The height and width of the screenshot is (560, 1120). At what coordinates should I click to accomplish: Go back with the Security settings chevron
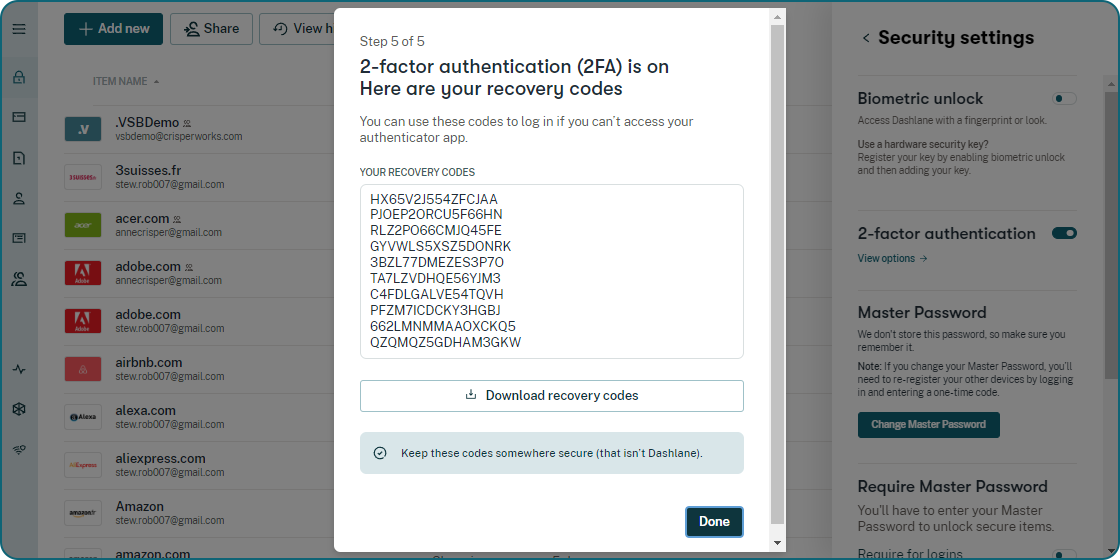click(x=866, y=38)
